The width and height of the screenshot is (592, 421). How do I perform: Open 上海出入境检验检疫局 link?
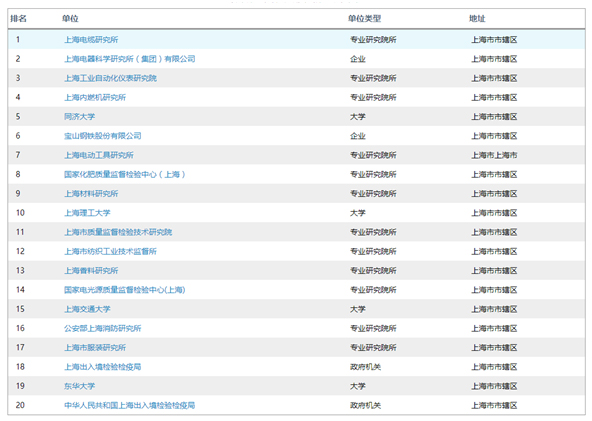(103, 367)
